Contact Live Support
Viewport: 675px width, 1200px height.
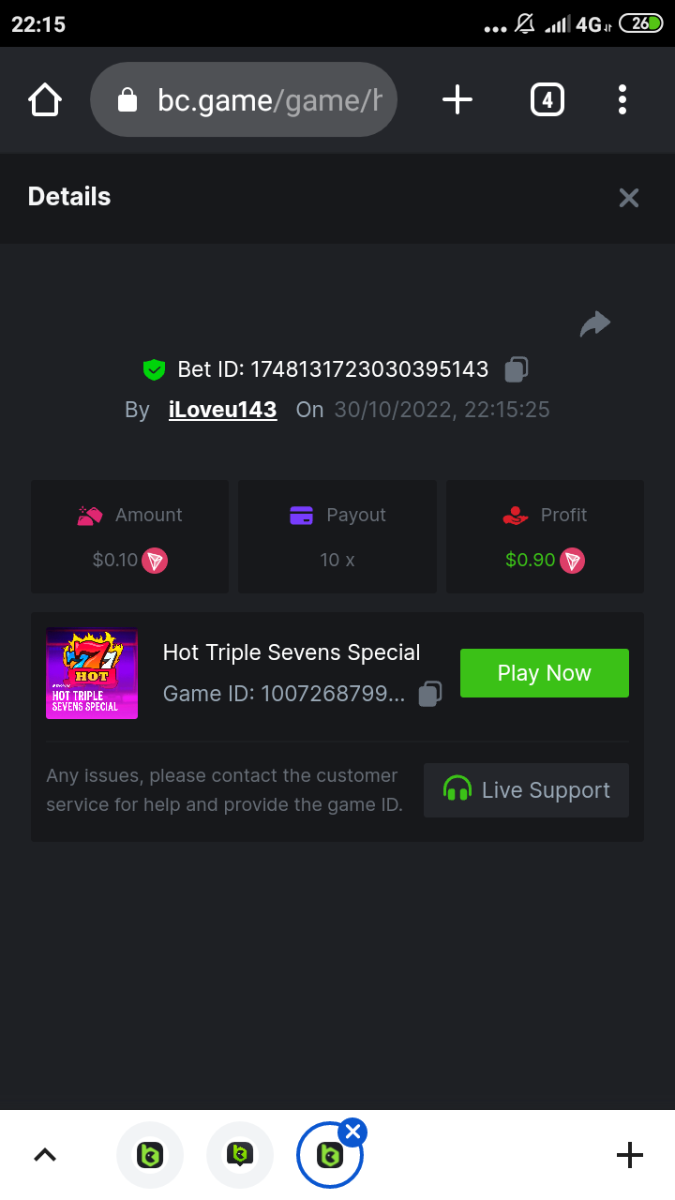pyautogui.click(x=526, y=790)
